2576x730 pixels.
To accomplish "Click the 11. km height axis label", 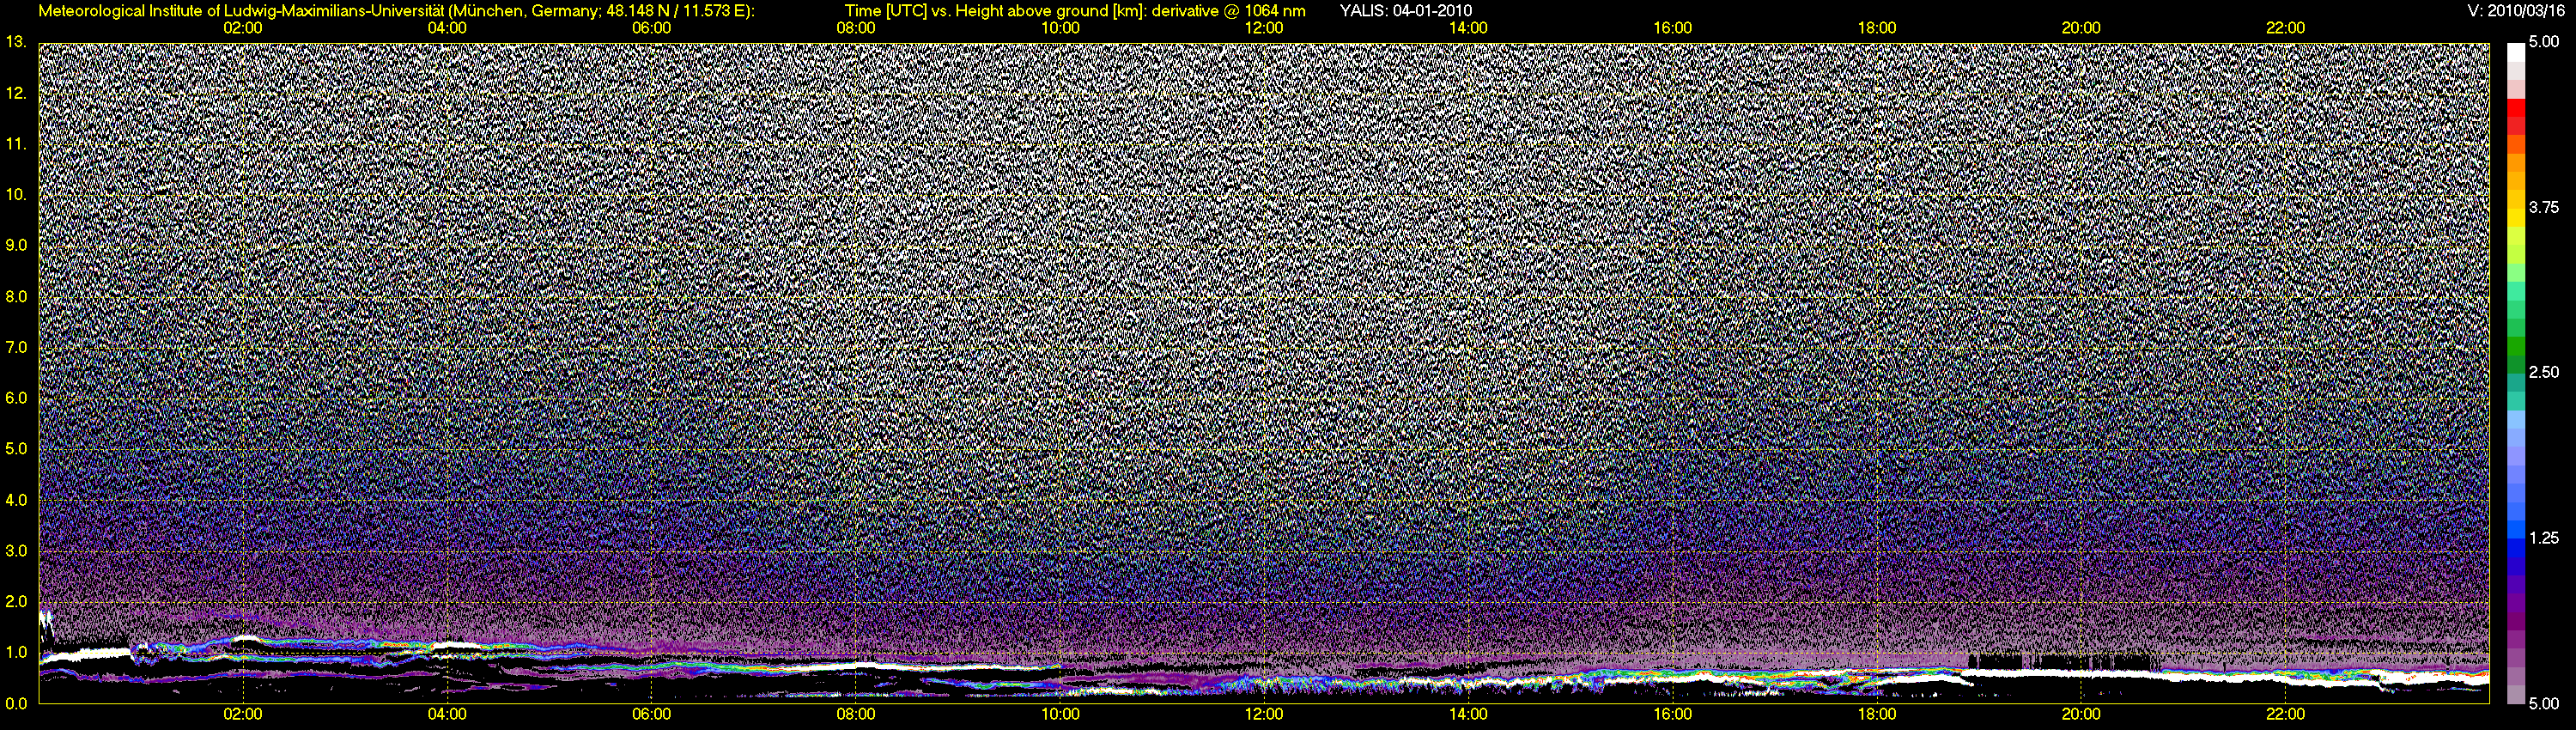I will (x=16, y=144).
